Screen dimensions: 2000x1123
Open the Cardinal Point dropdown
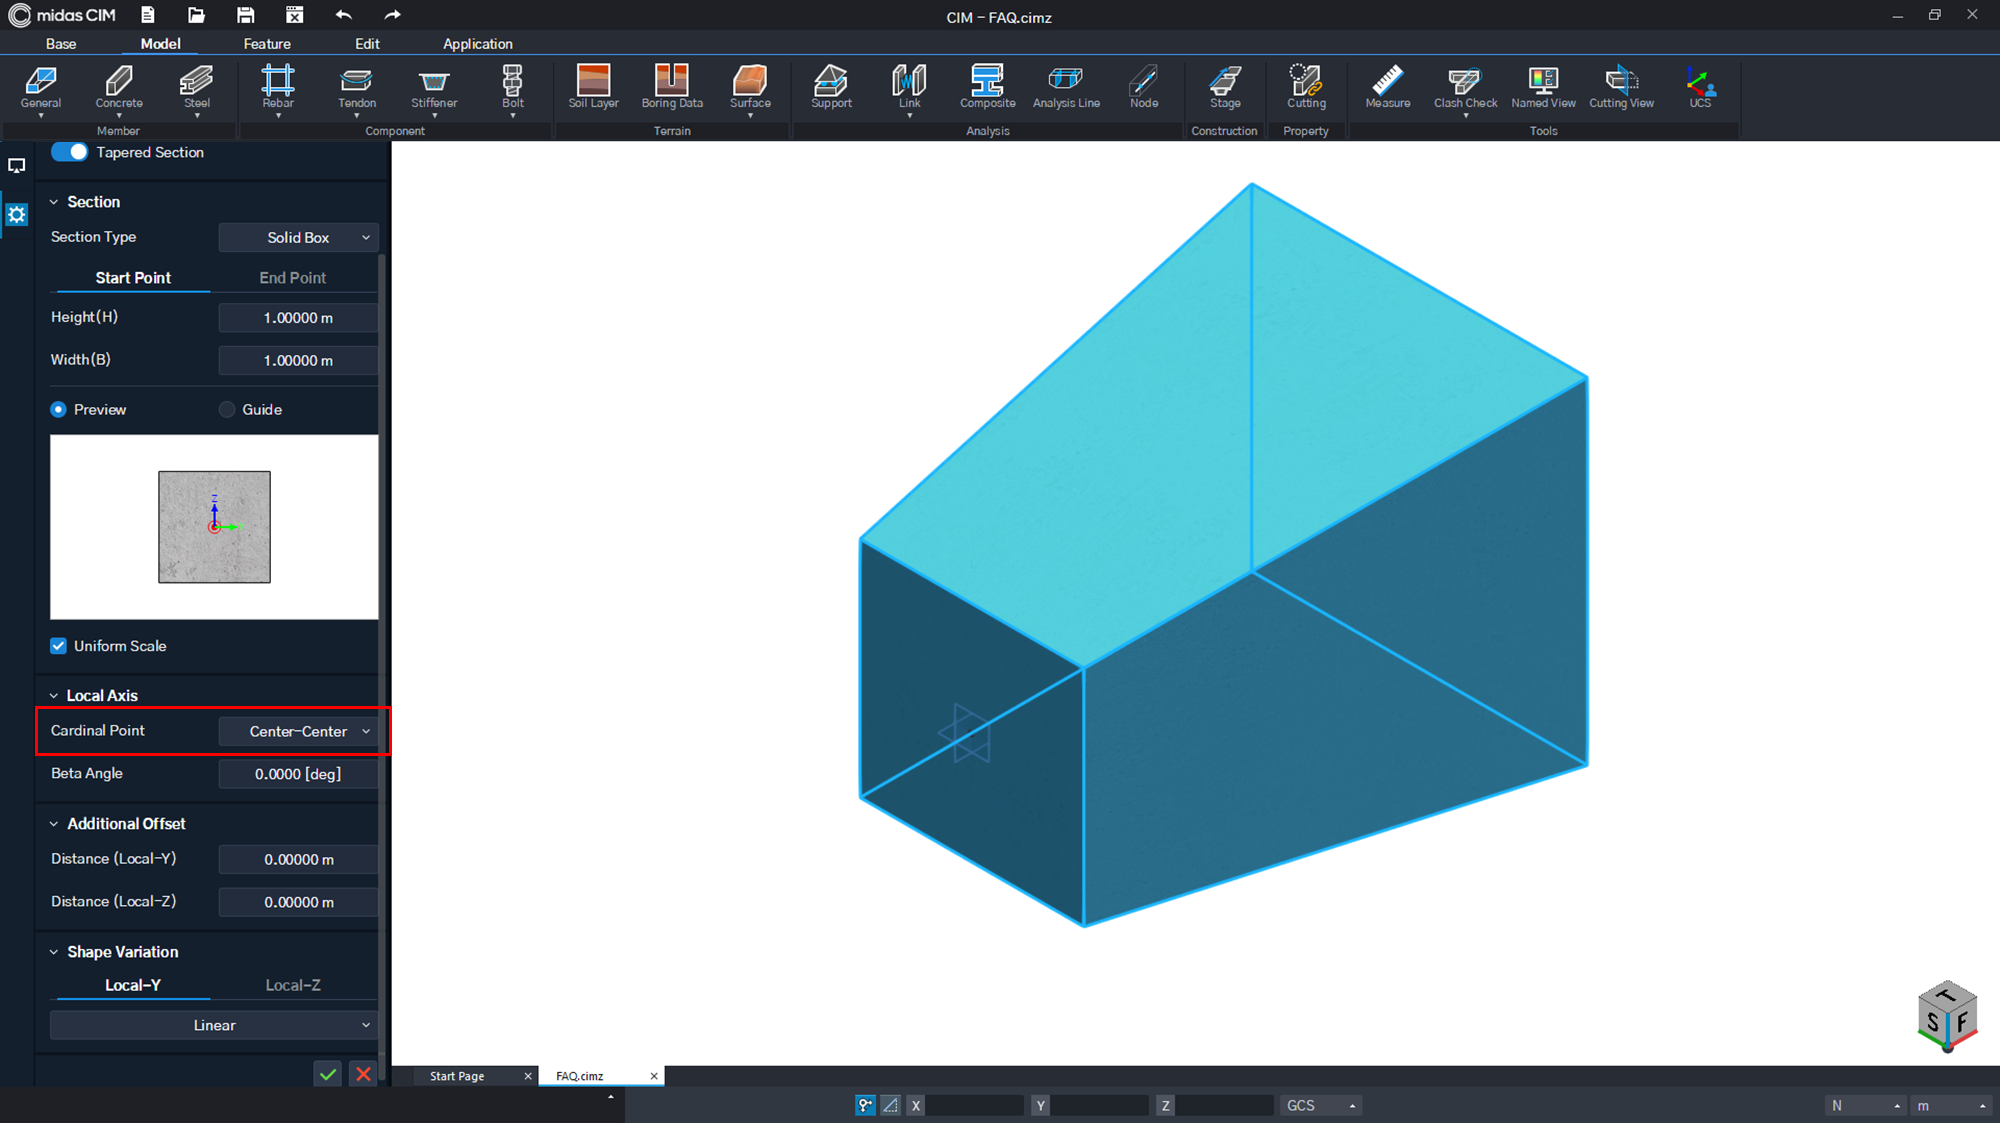[298, 731]
